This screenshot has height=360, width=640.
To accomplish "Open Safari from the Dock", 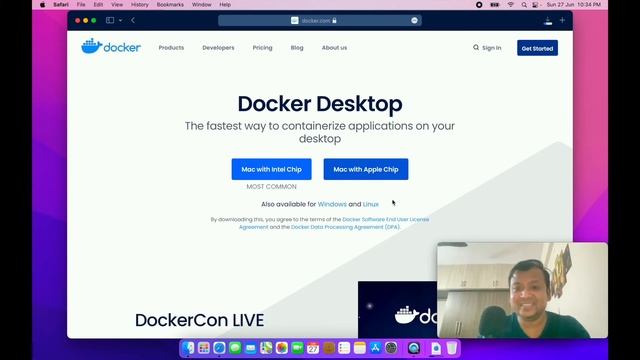I will (x=219, y=348).
